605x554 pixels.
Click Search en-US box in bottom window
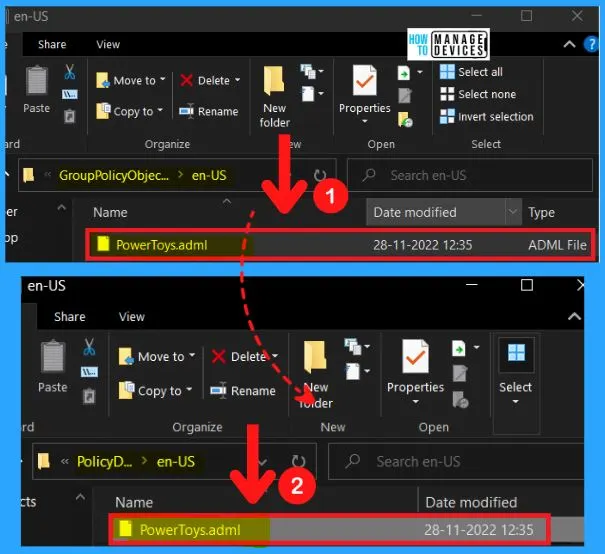point(456,461)
